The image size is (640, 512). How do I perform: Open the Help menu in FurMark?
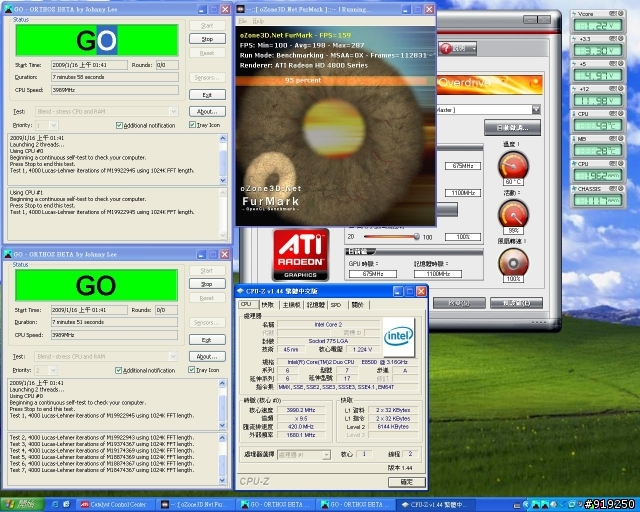[x=258, y=21]
